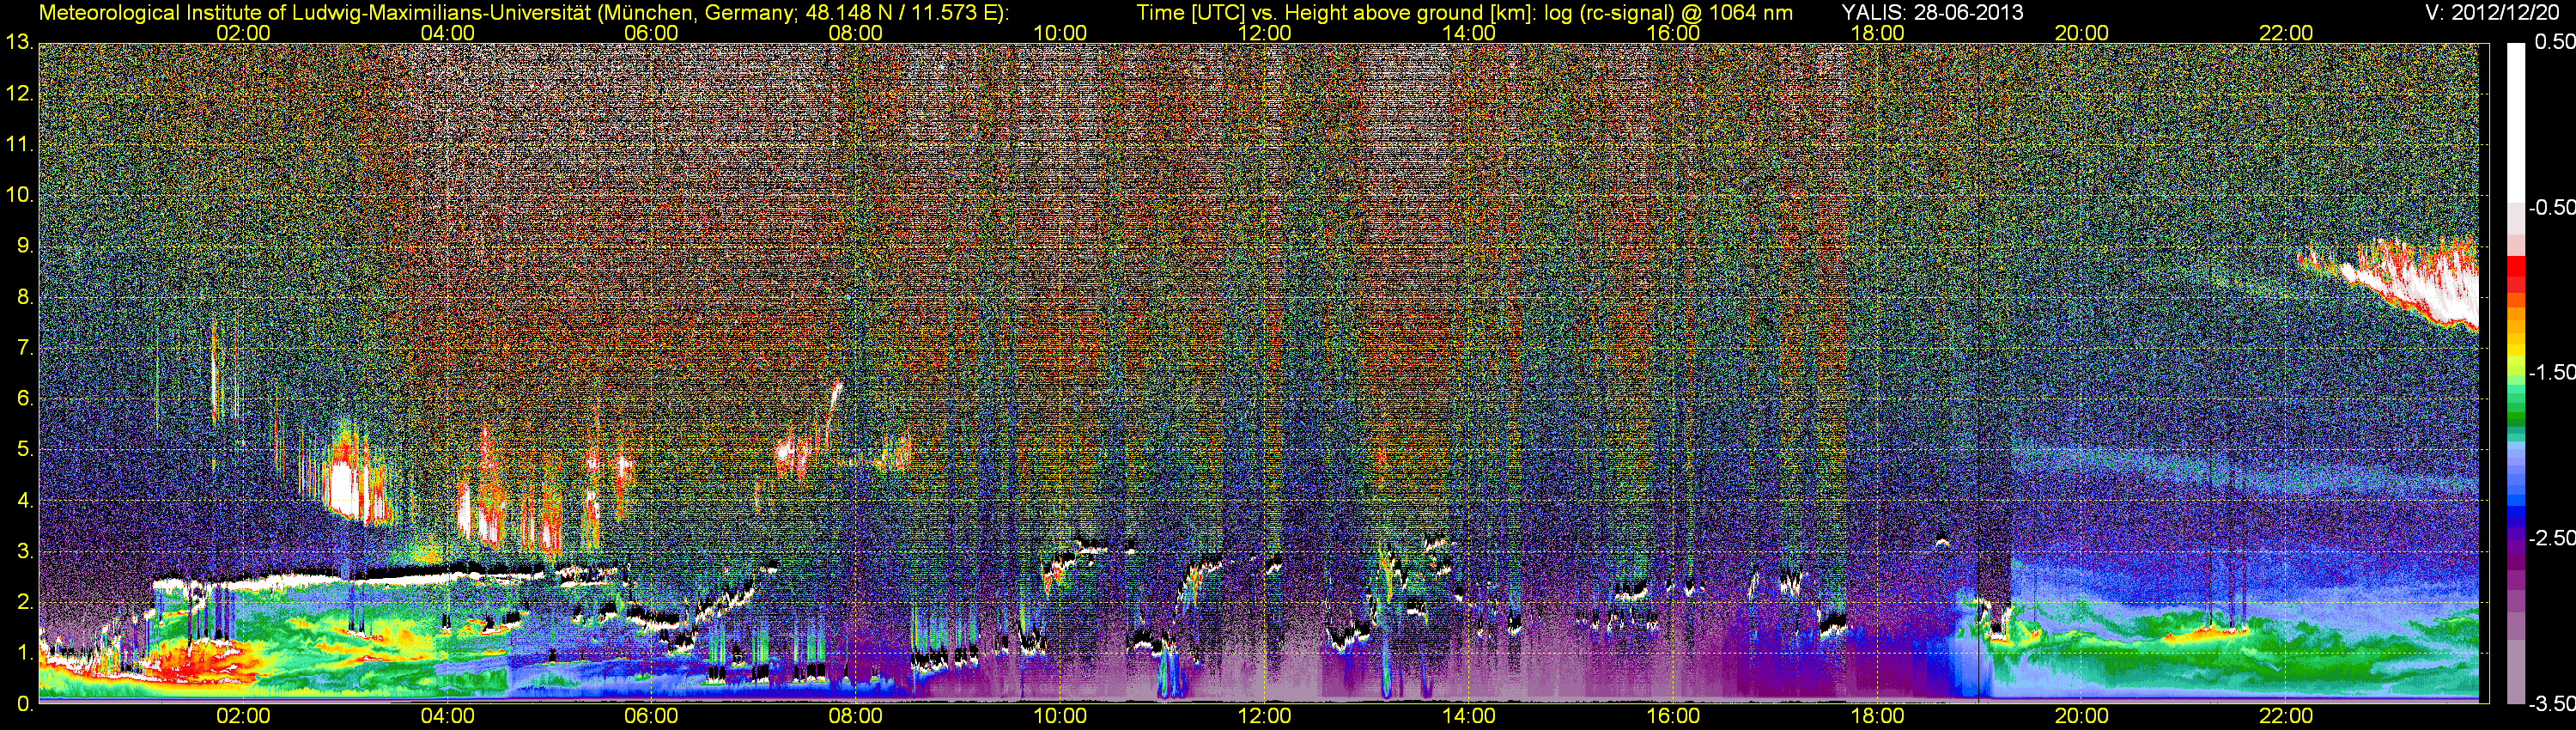
Task: Click the '04:00' label on the bottom time axis
Action: point(447,716)
